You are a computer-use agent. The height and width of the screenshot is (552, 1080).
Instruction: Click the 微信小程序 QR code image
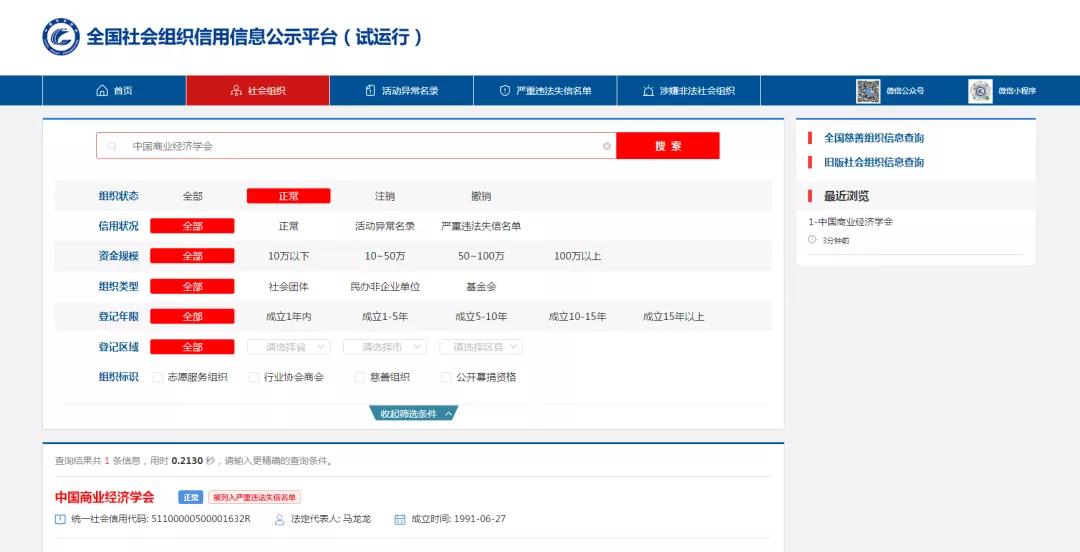pyautogui.click(x=980, y=91)
